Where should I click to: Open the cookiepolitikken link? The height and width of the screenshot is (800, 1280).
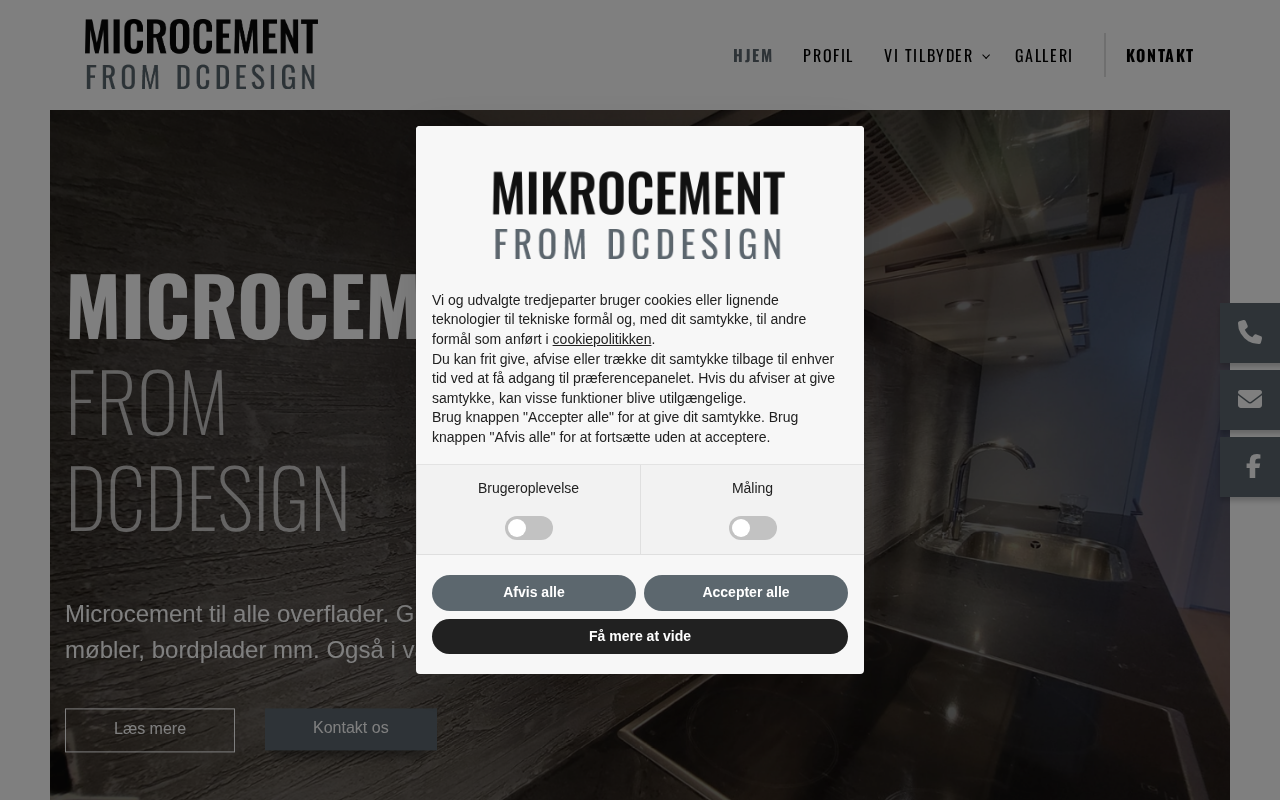pyautogui.click(x=602, y=339)
